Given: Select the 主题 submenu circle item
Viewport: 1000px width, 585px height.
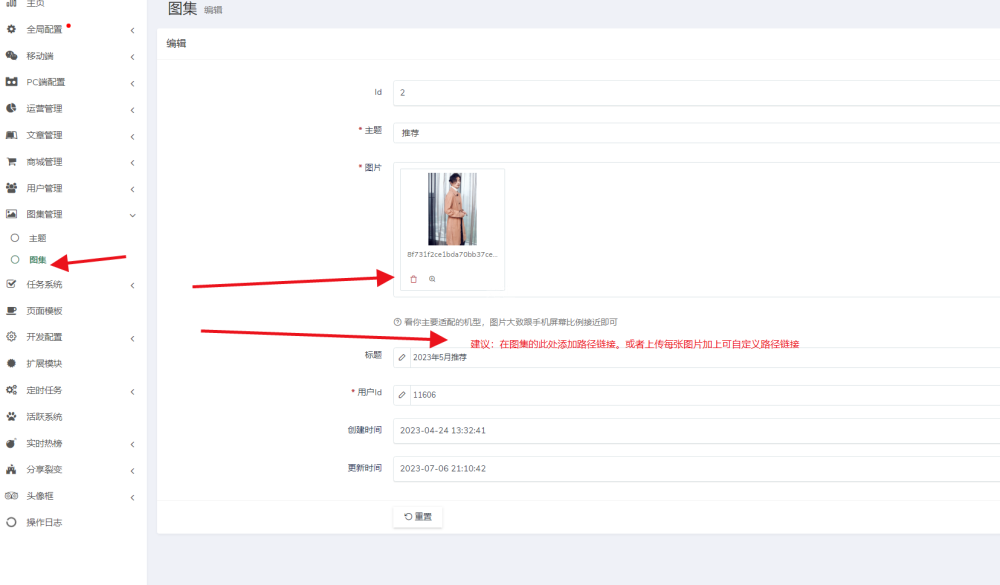Looking at the screenshot, I should coord(15,238).
